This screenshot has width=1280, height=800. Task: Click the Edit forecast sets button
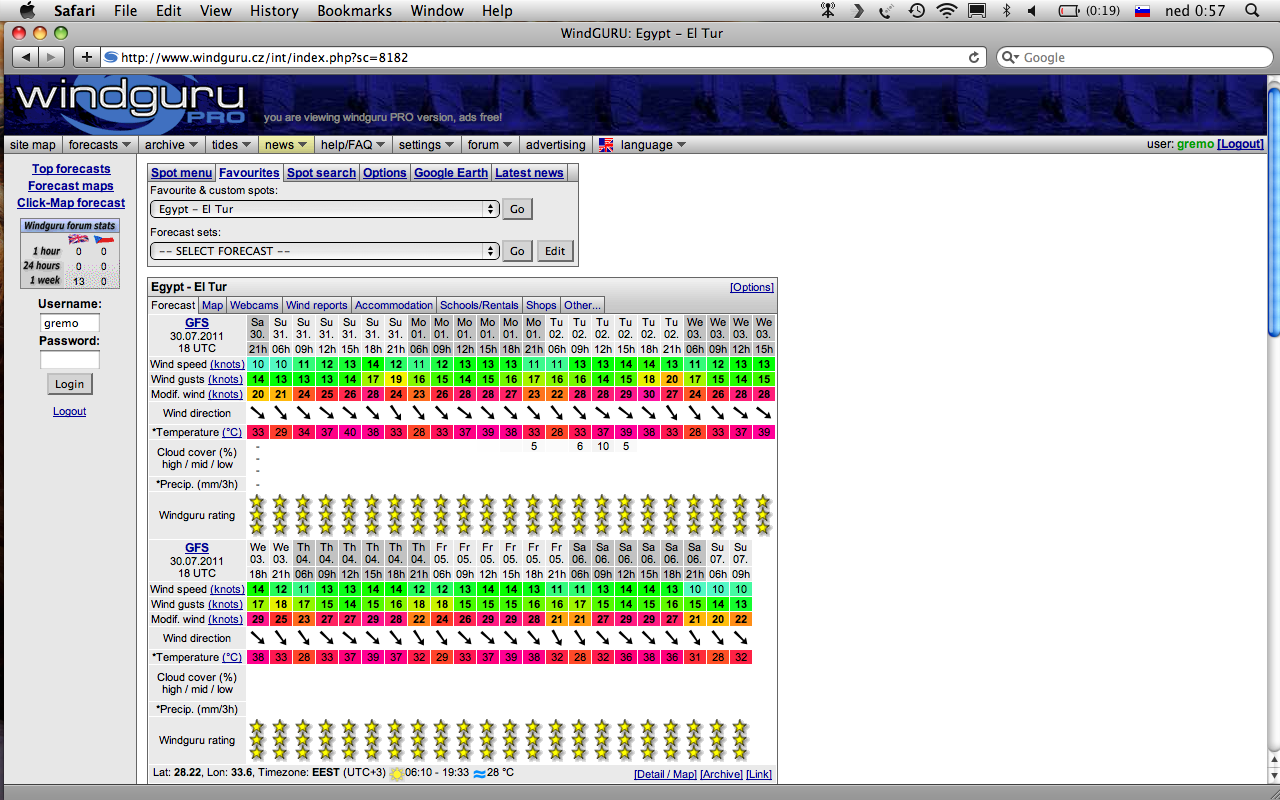[x=555, y=251]
